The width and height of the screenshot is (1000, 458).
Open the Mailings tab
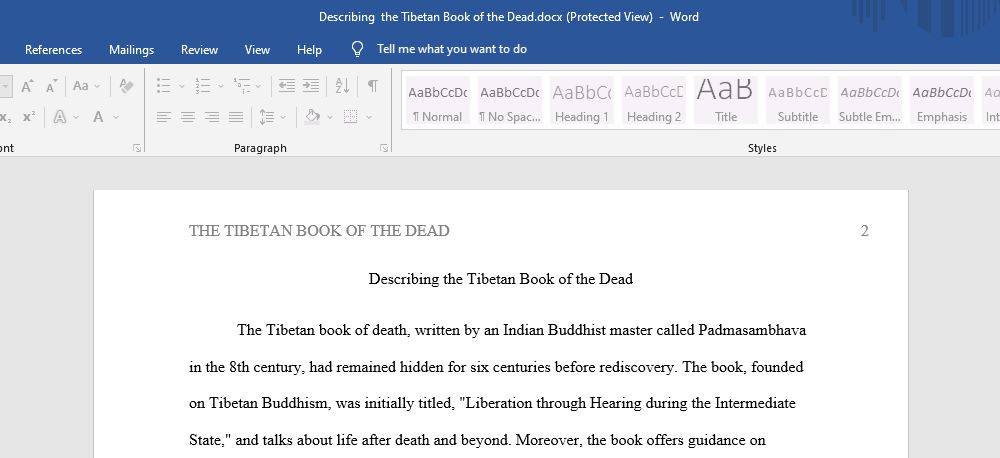pyautogui.click(x=131, y=49)
